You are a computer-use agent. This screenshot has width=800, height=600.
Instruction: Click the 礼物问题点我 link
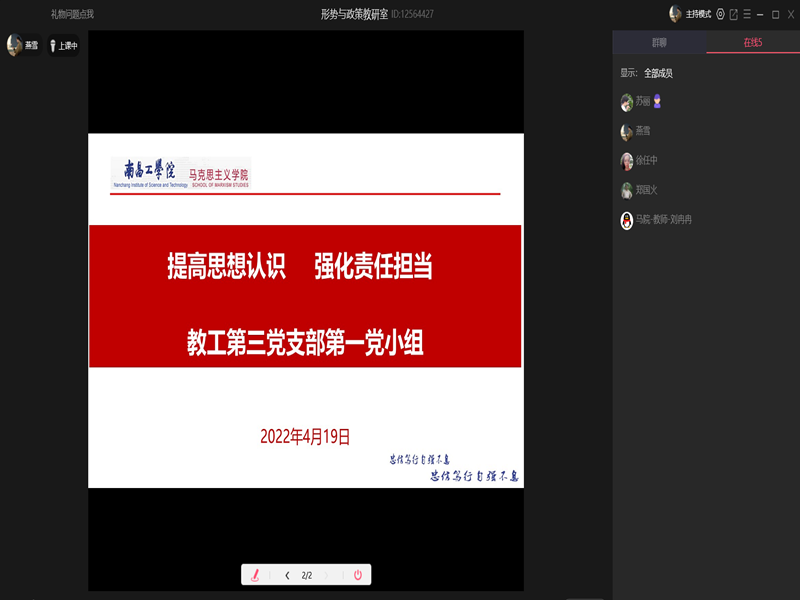(72, 14)
